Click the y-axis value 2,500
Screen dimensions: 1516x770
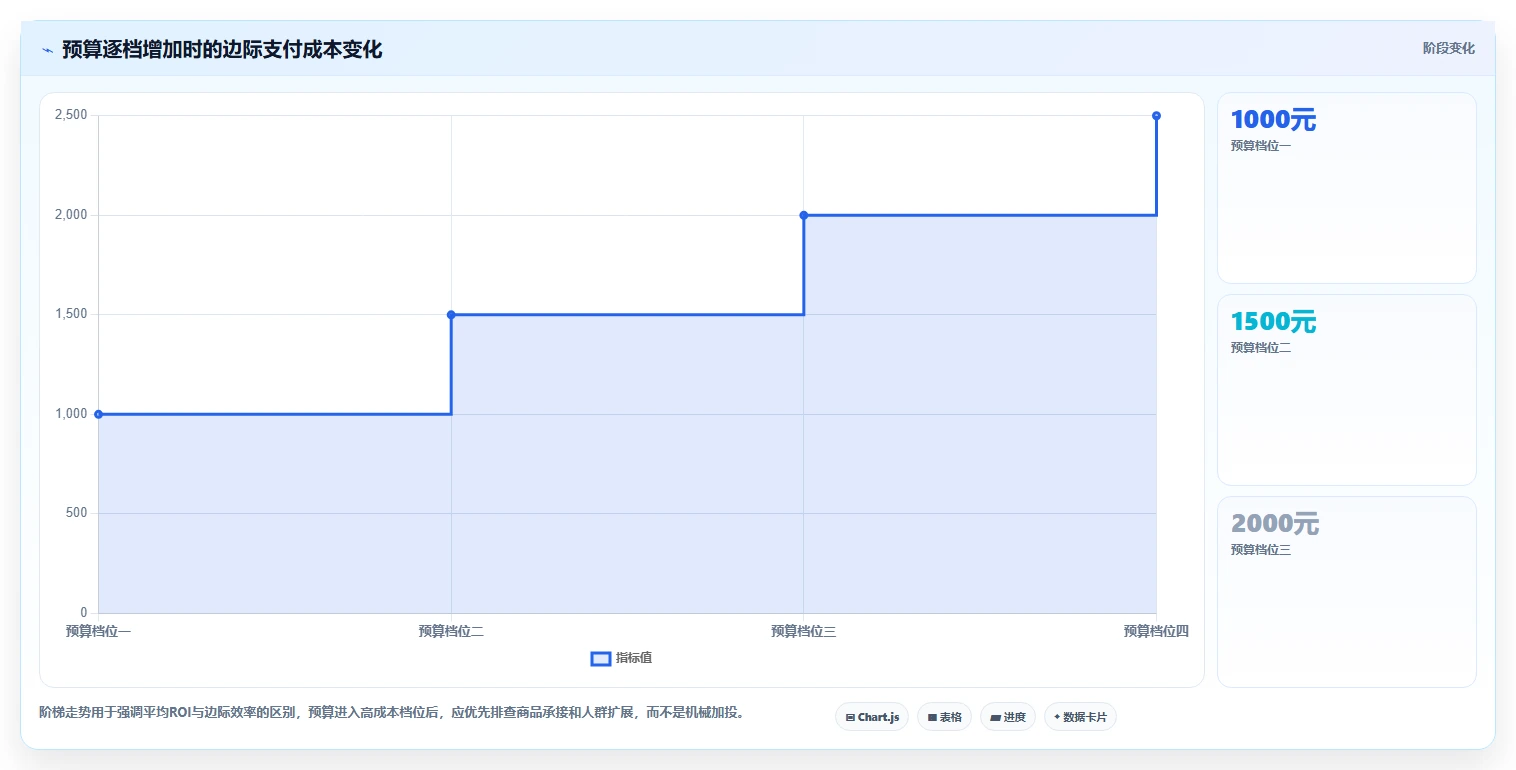pos(71,116)
